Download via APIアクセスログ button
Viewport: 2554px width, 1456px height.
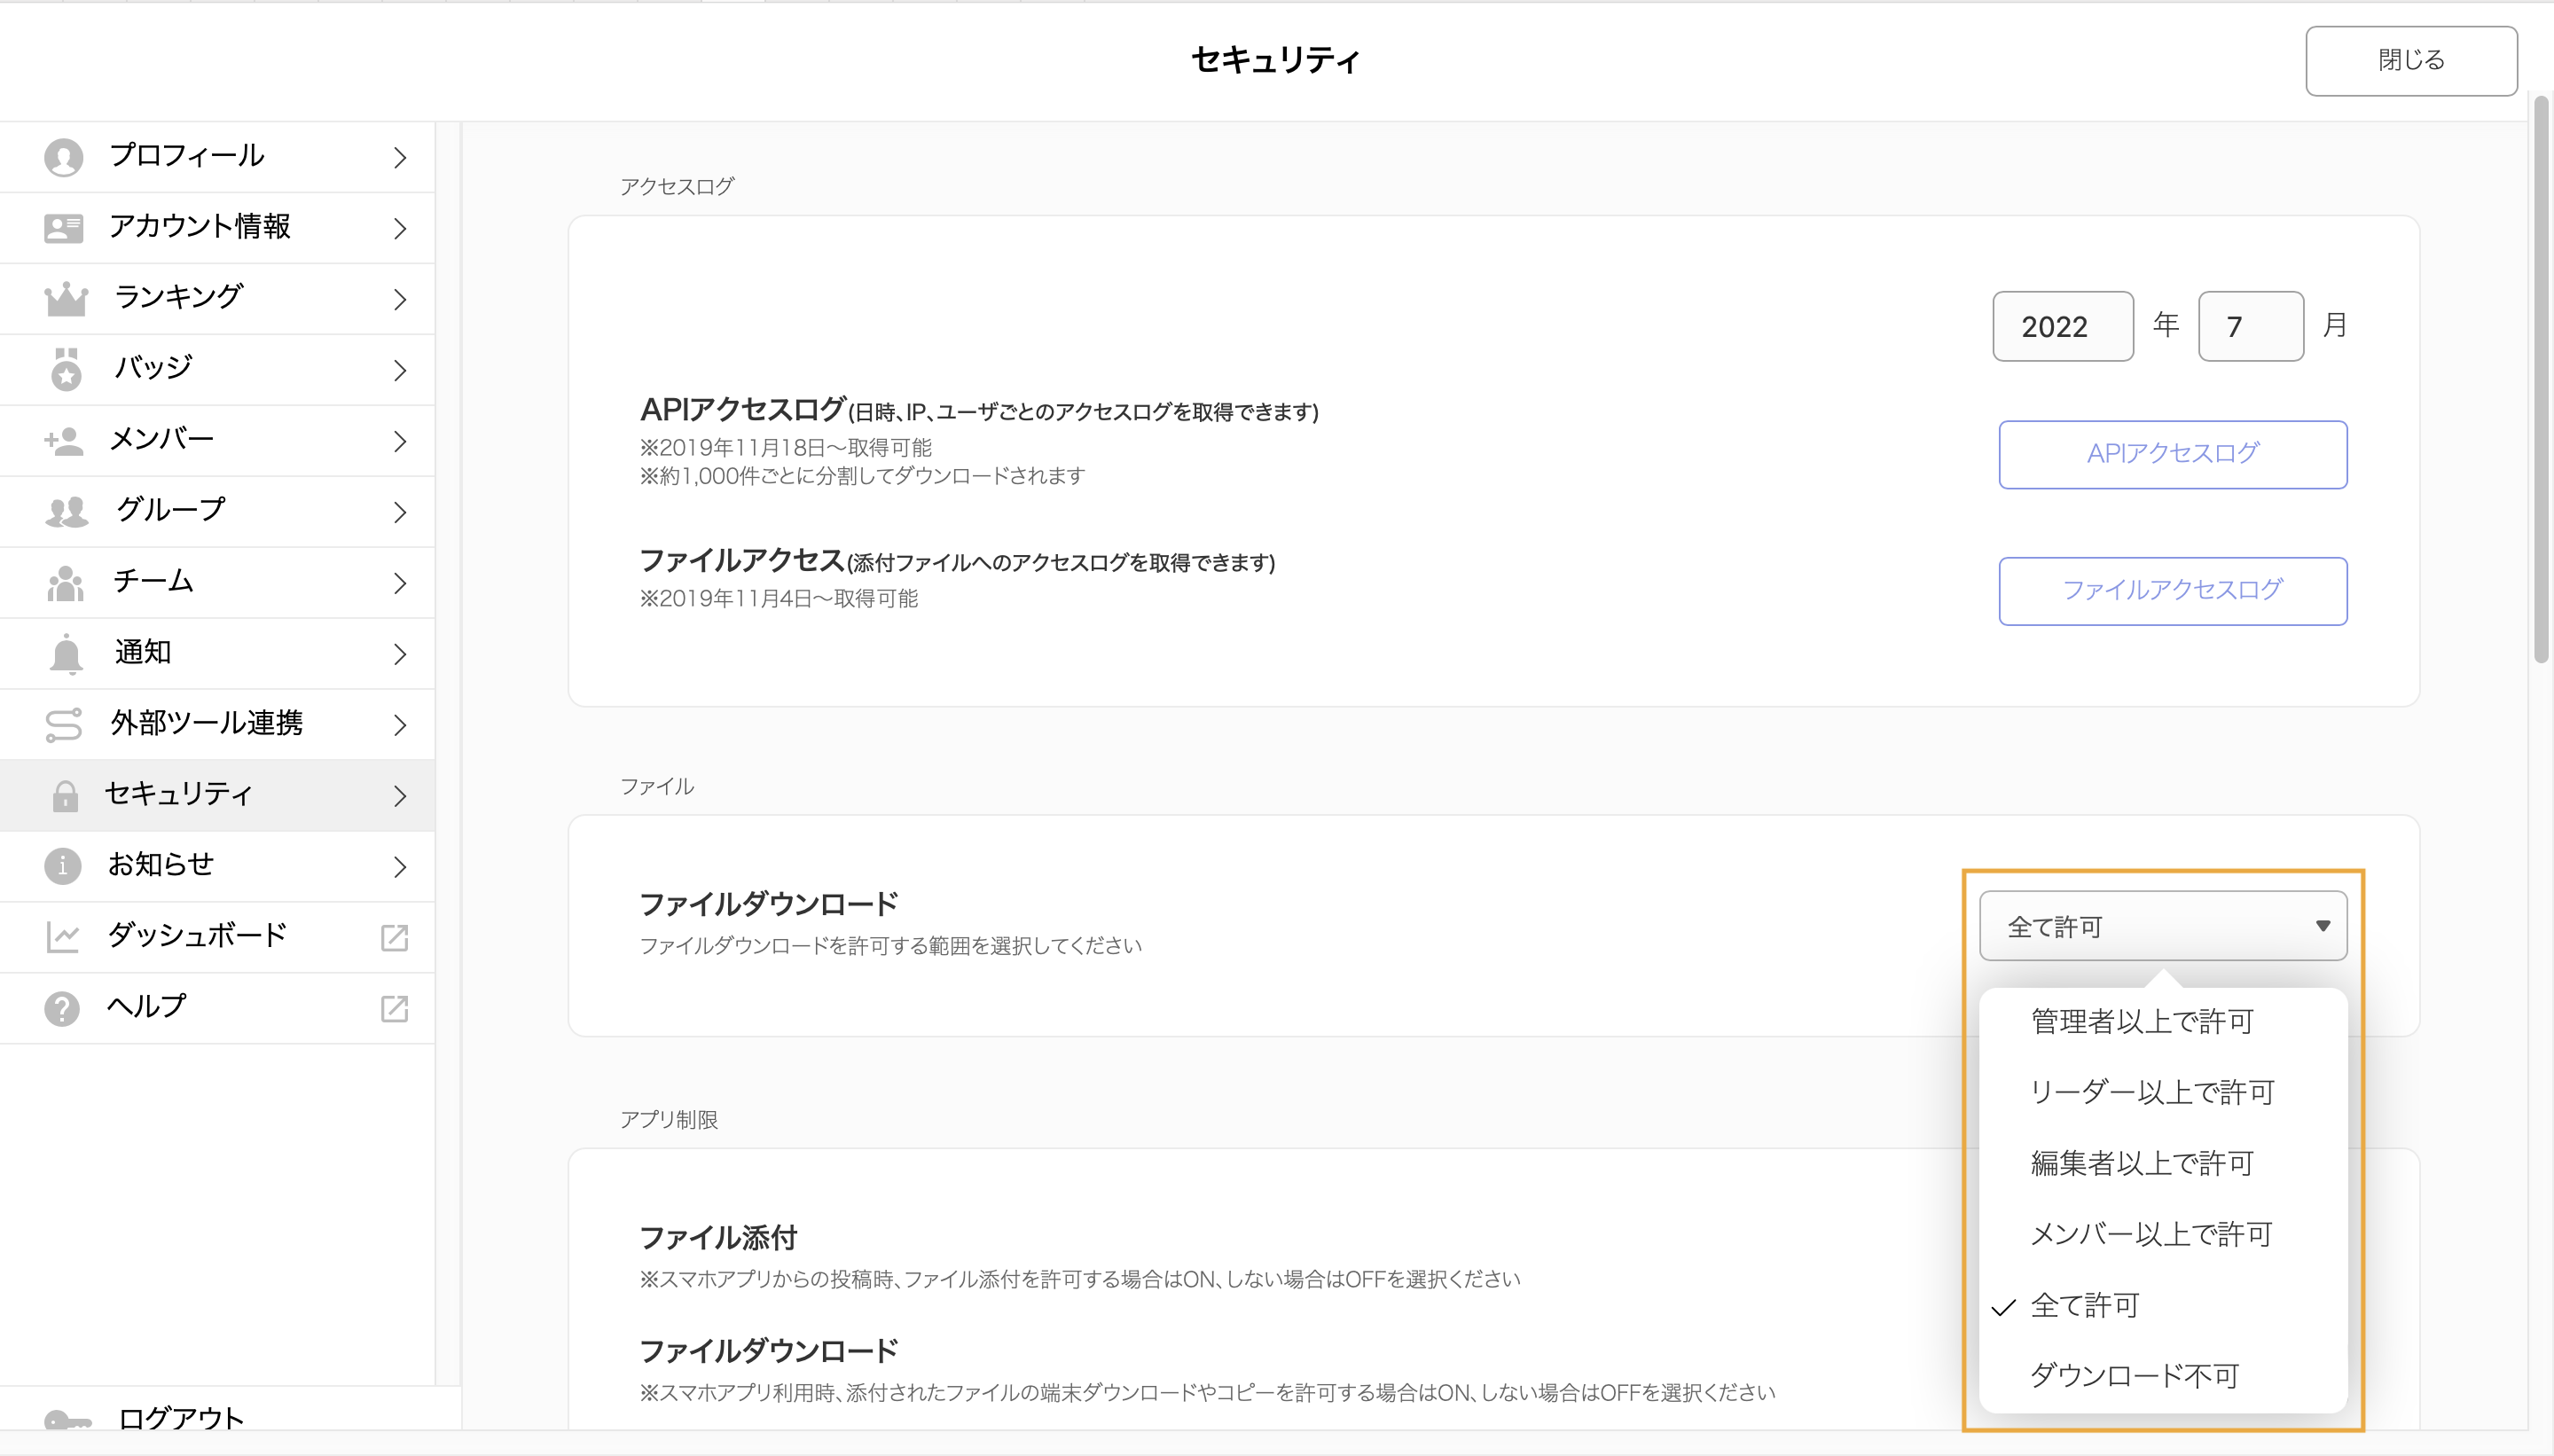point(2172,454)
